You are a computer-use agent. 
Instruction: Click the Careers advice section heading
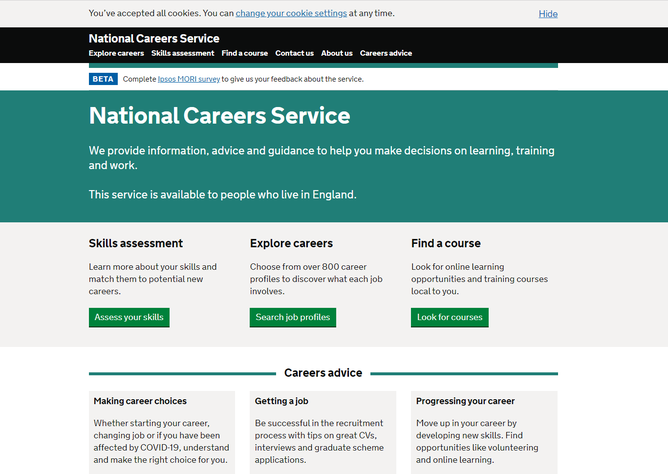324,373
